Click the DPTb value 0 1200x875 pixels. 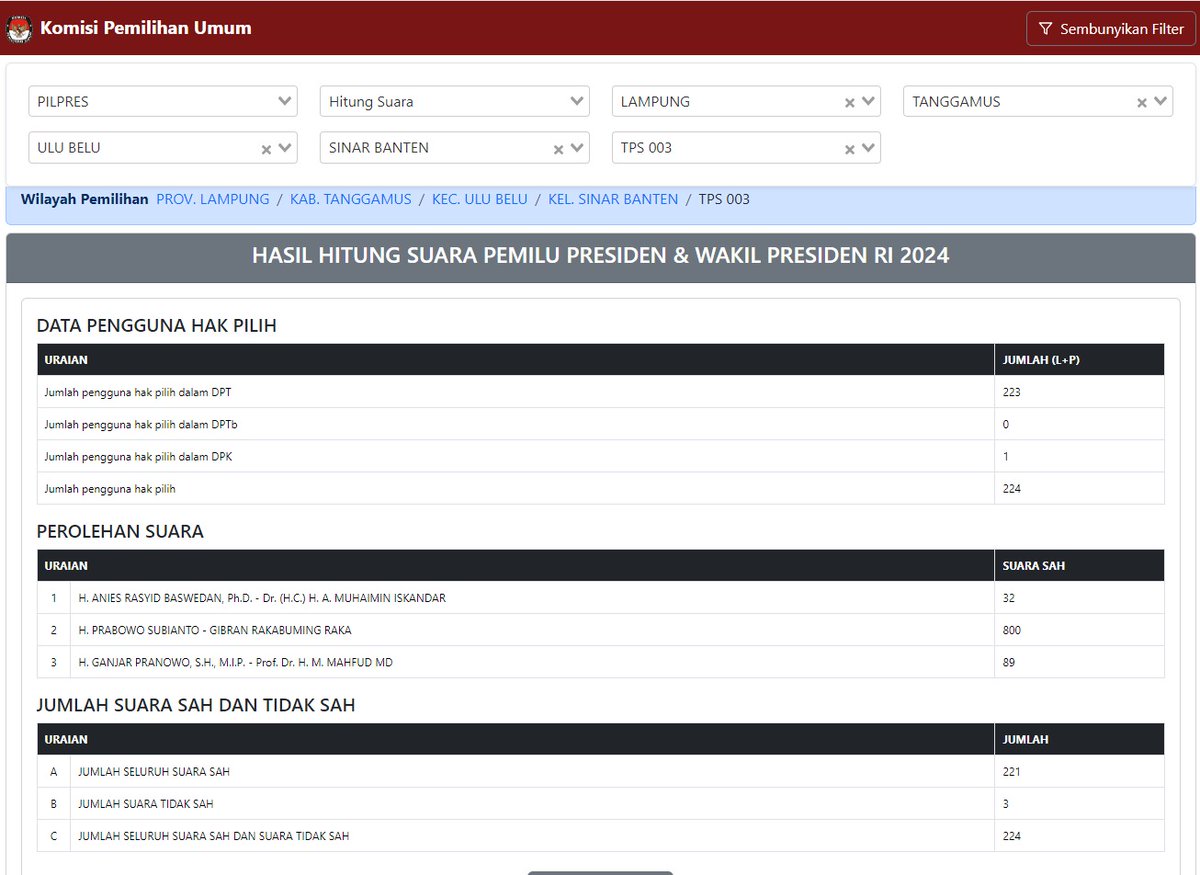click(1006, 424)
